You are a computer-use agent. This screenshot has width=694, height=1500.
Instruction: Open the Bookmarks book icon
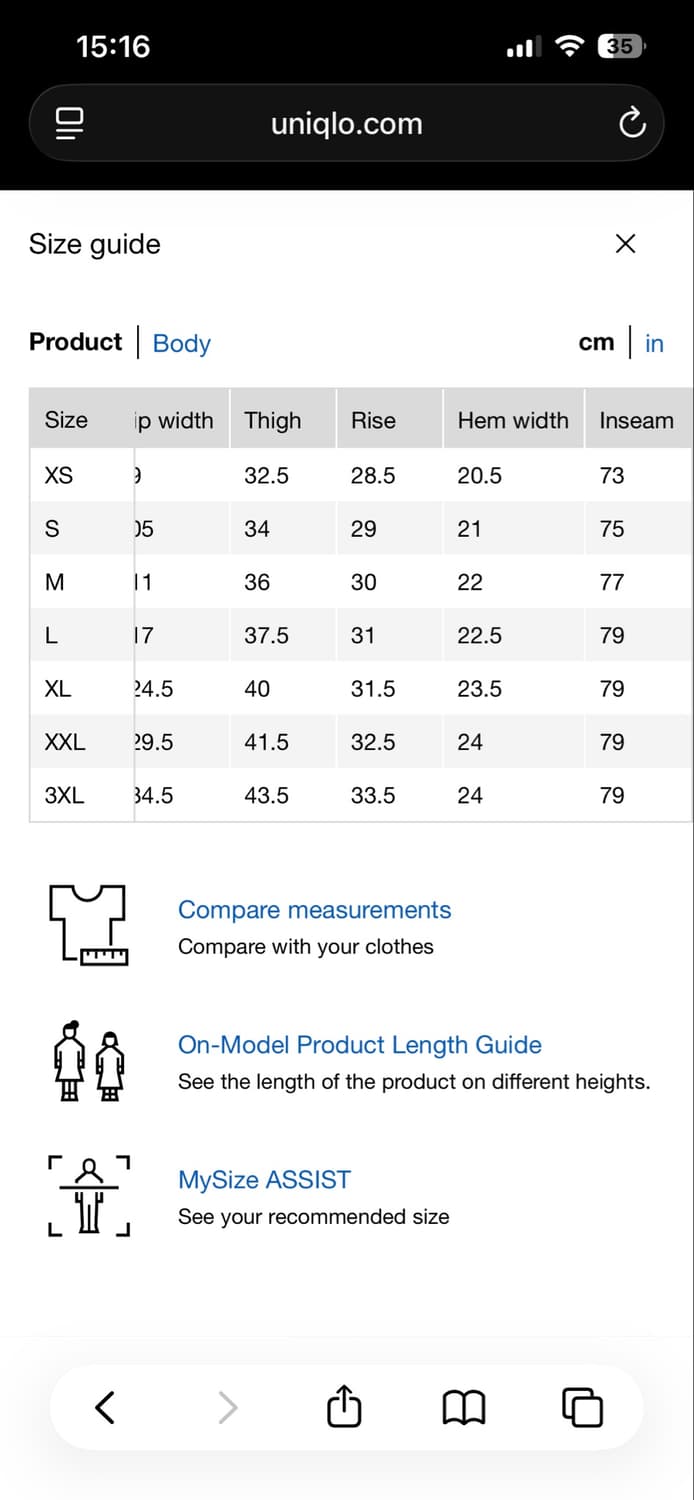coord(463,1408)
